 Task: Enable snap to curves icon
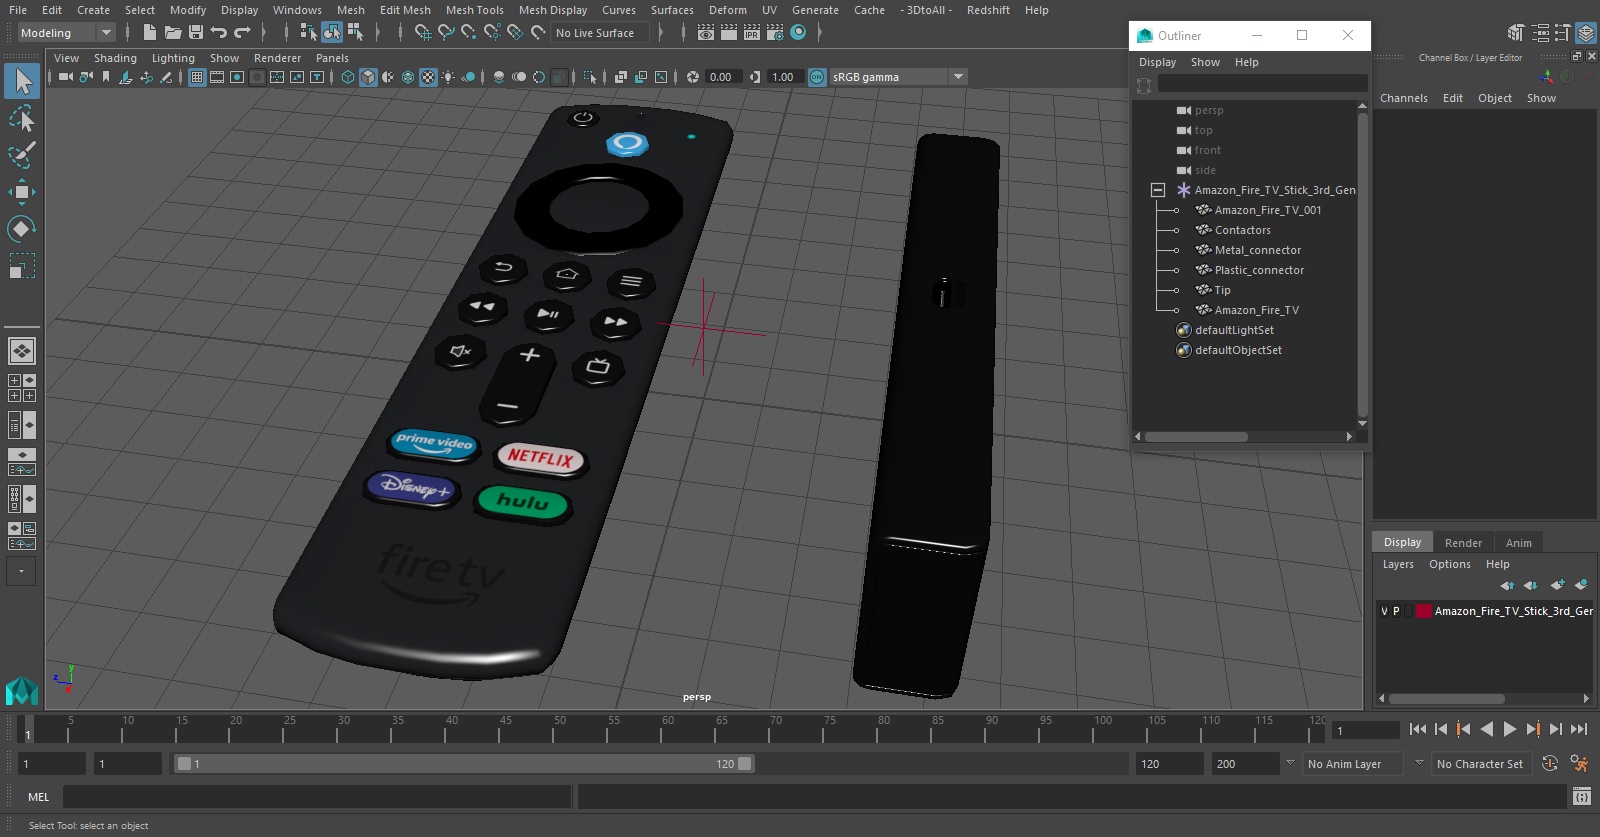click(x=446, y=32)
